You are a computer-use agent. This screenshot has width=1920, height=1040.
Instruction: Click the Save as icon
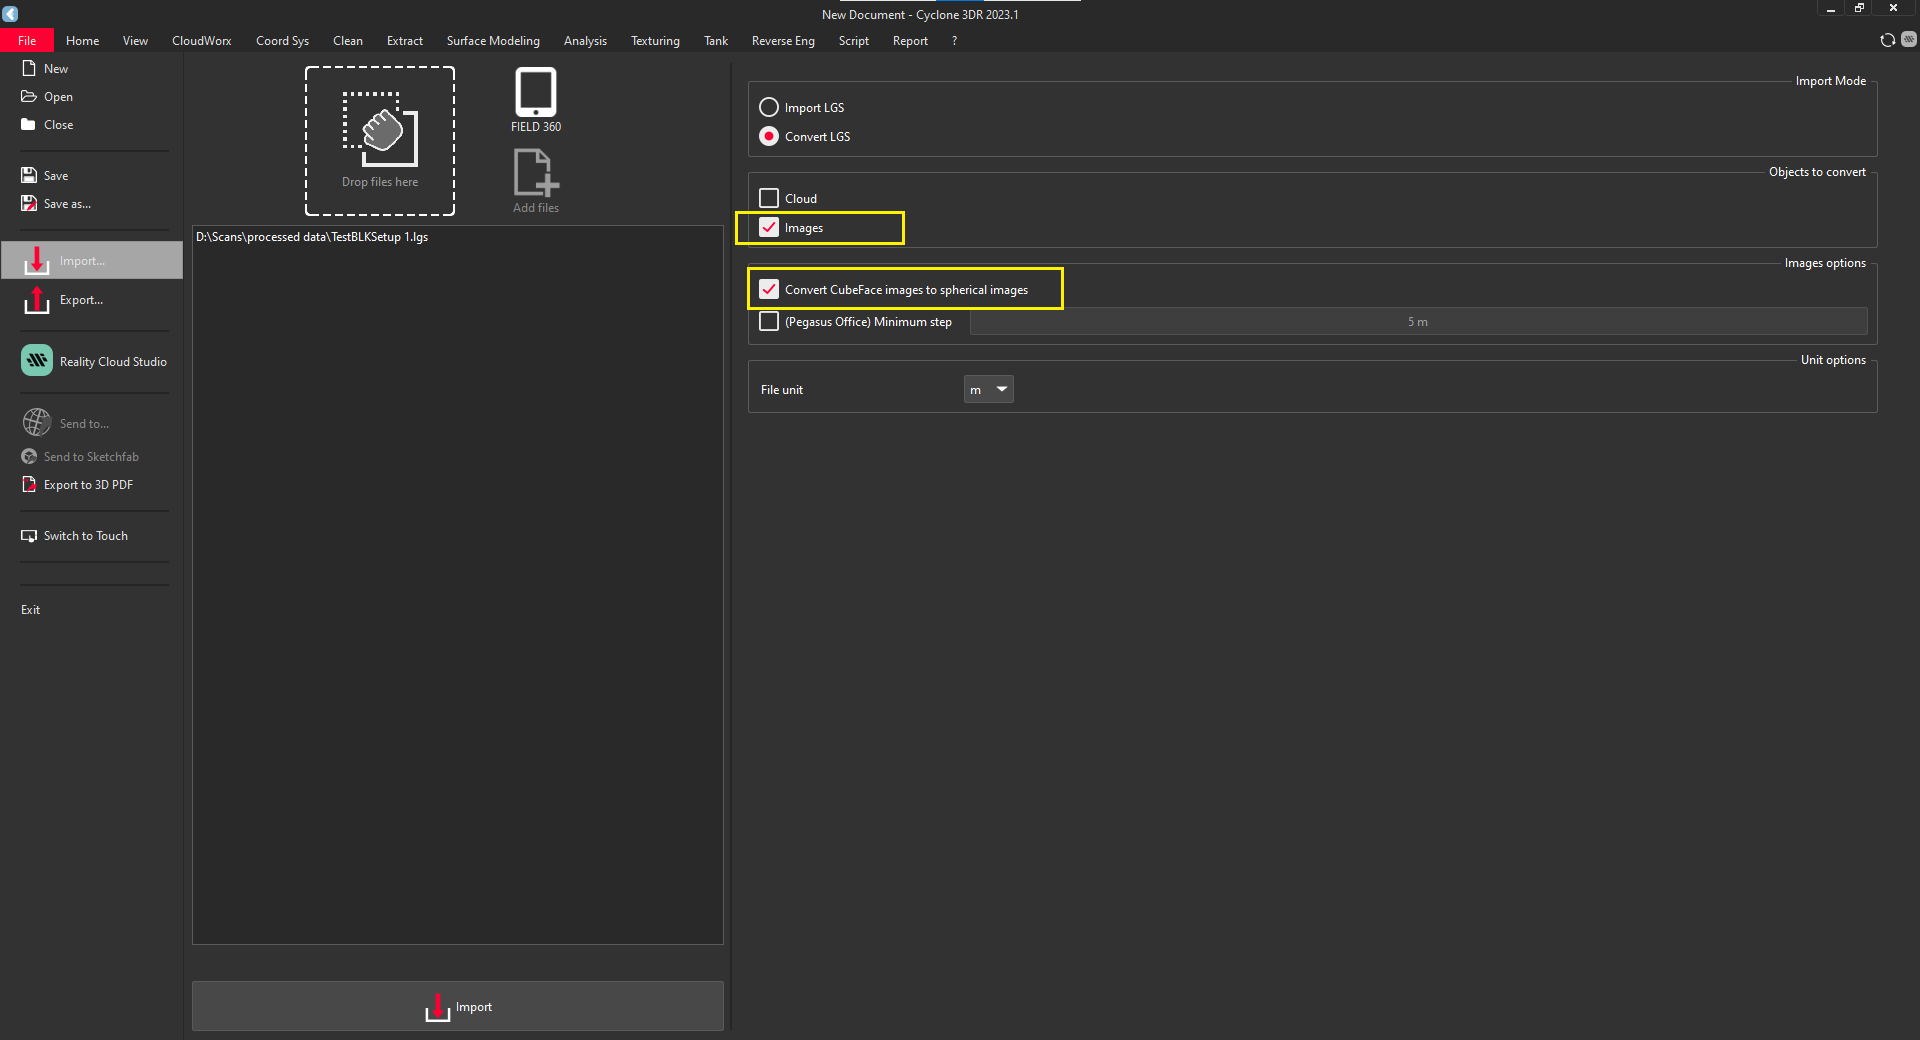(29, 204)
